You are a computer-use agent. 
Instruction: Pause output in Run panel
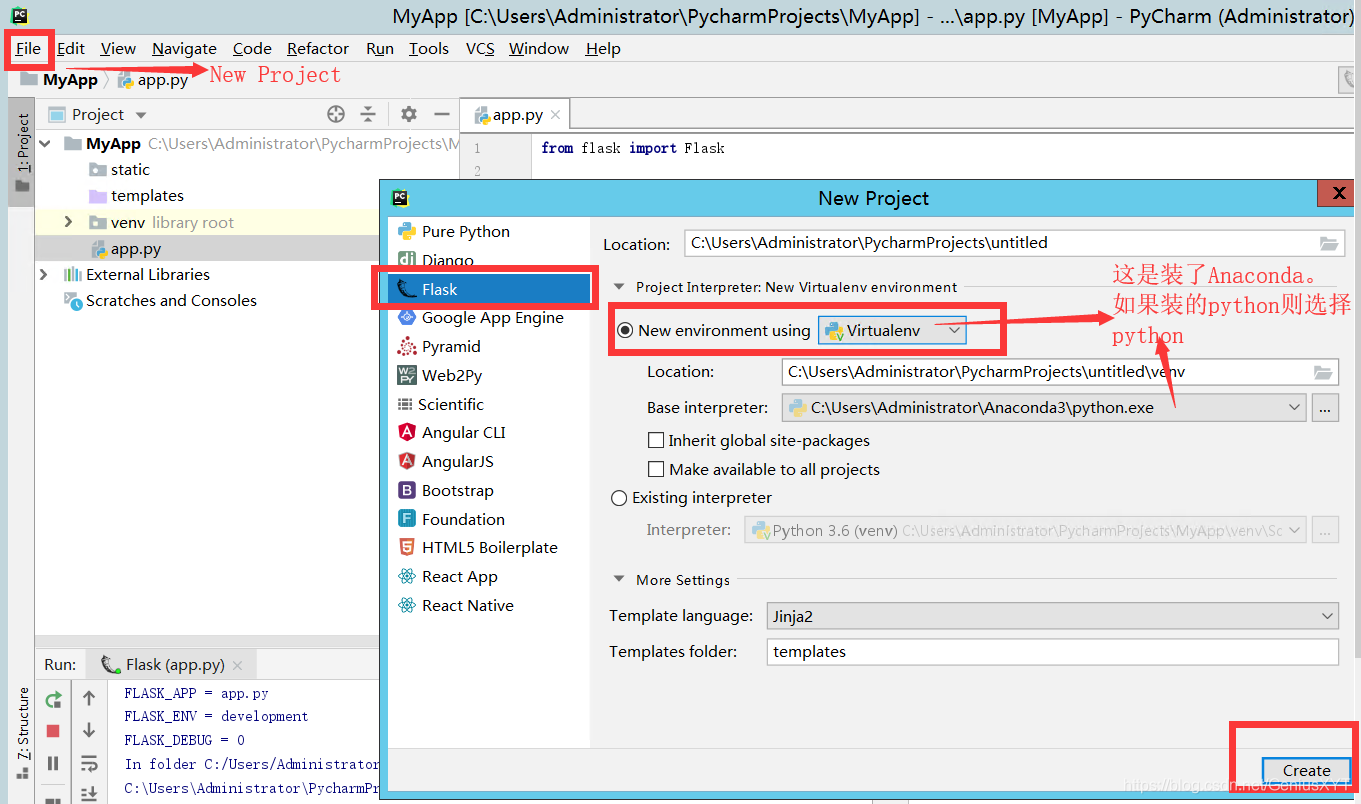(x=53, y=764)
